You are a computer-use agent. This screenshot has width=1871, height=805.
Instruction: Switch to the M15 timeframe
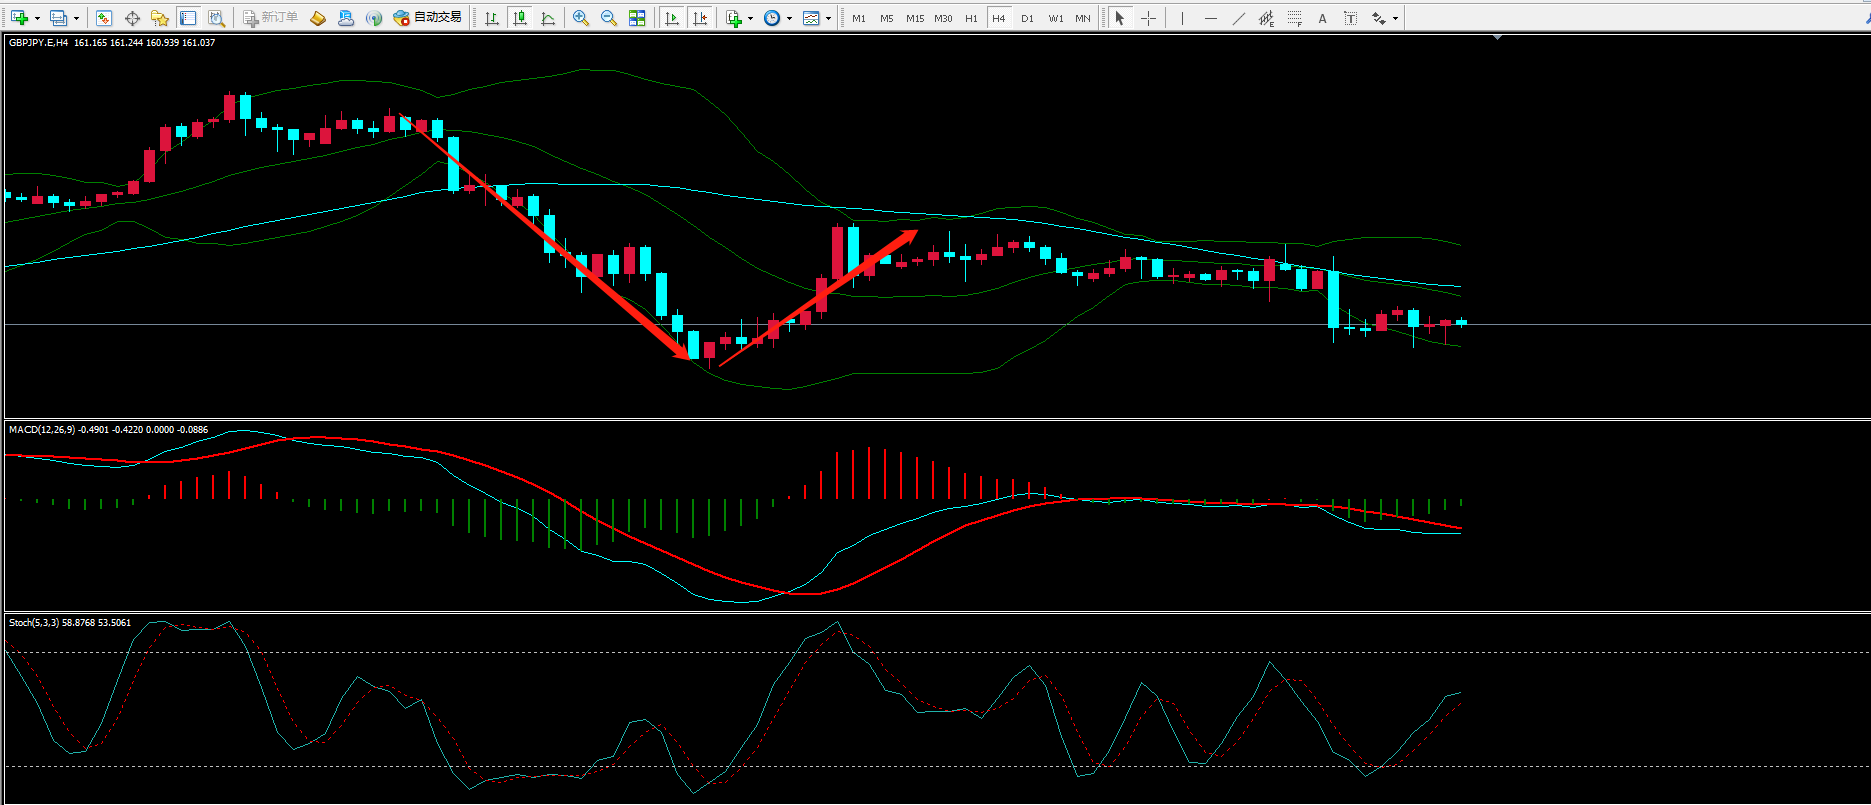[914, 18]
